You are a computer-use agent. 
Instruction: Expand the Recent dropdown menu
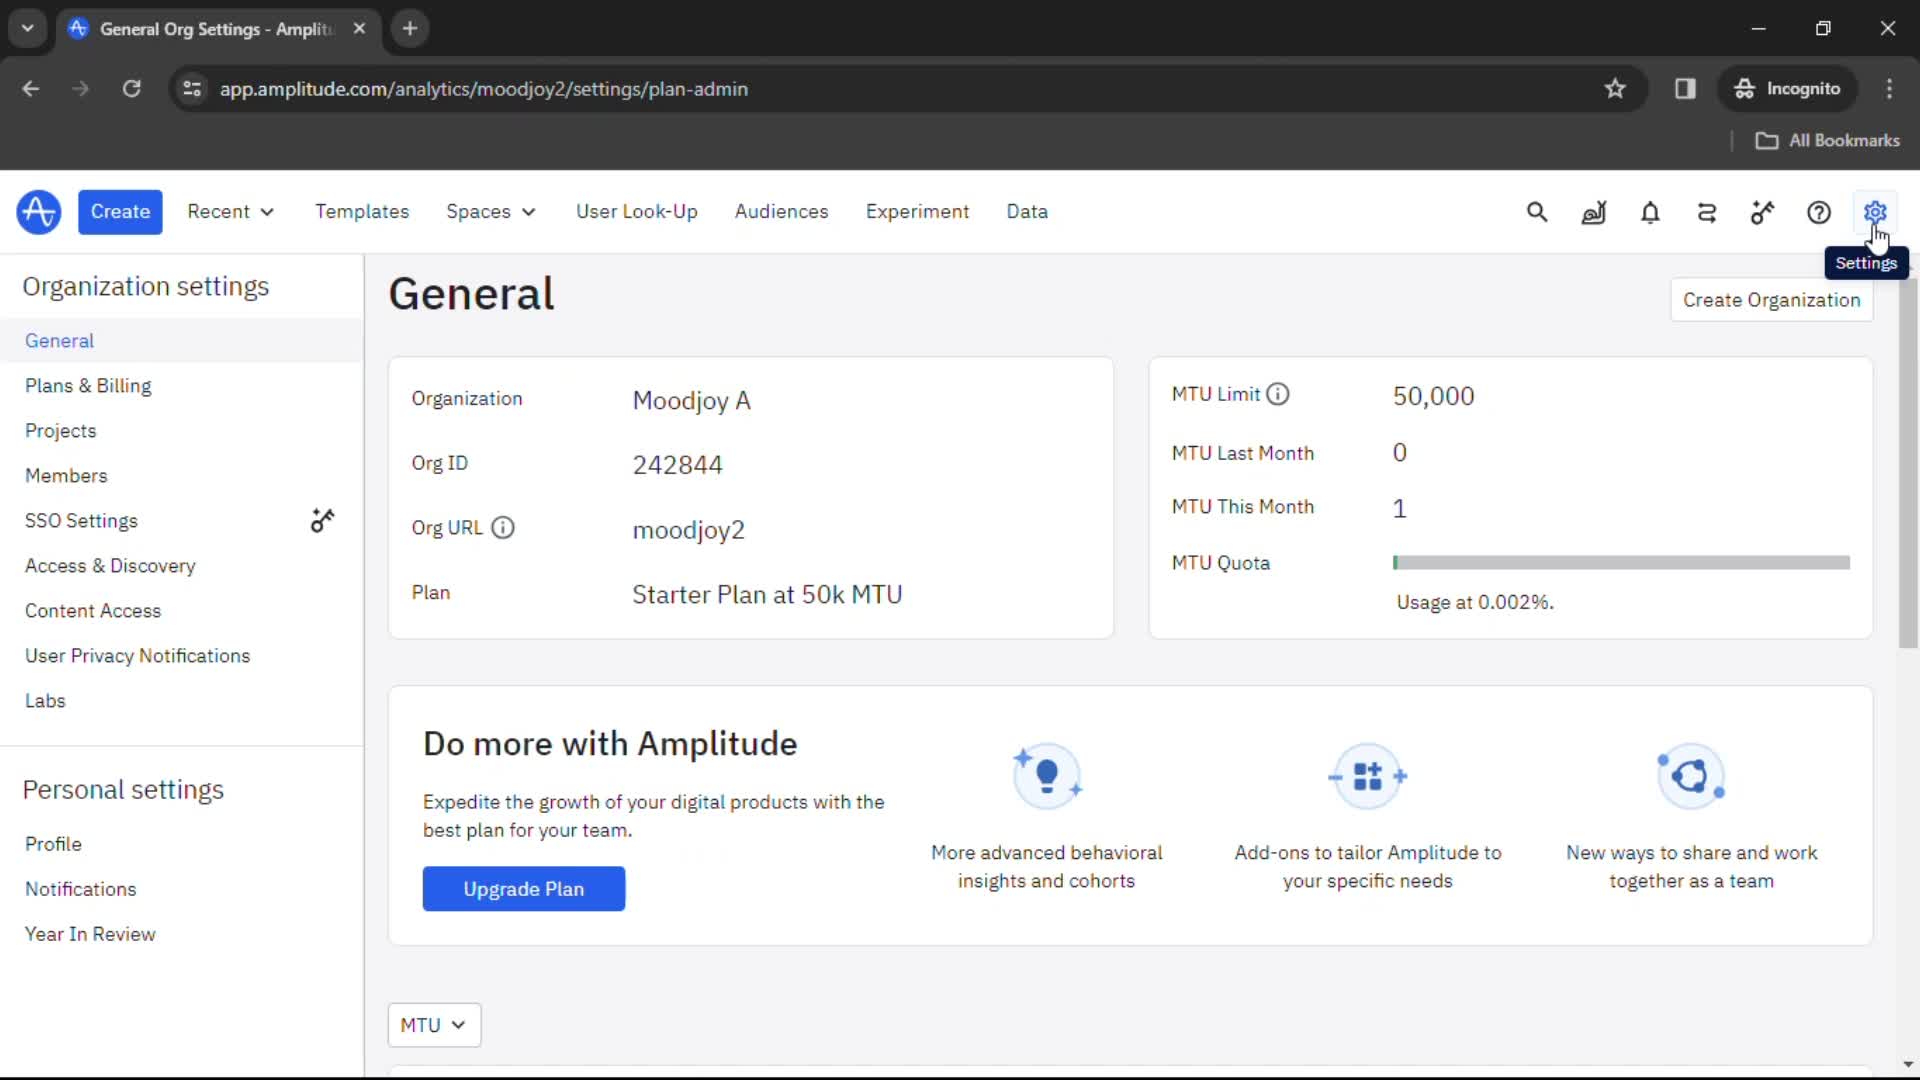click(229, 211)
